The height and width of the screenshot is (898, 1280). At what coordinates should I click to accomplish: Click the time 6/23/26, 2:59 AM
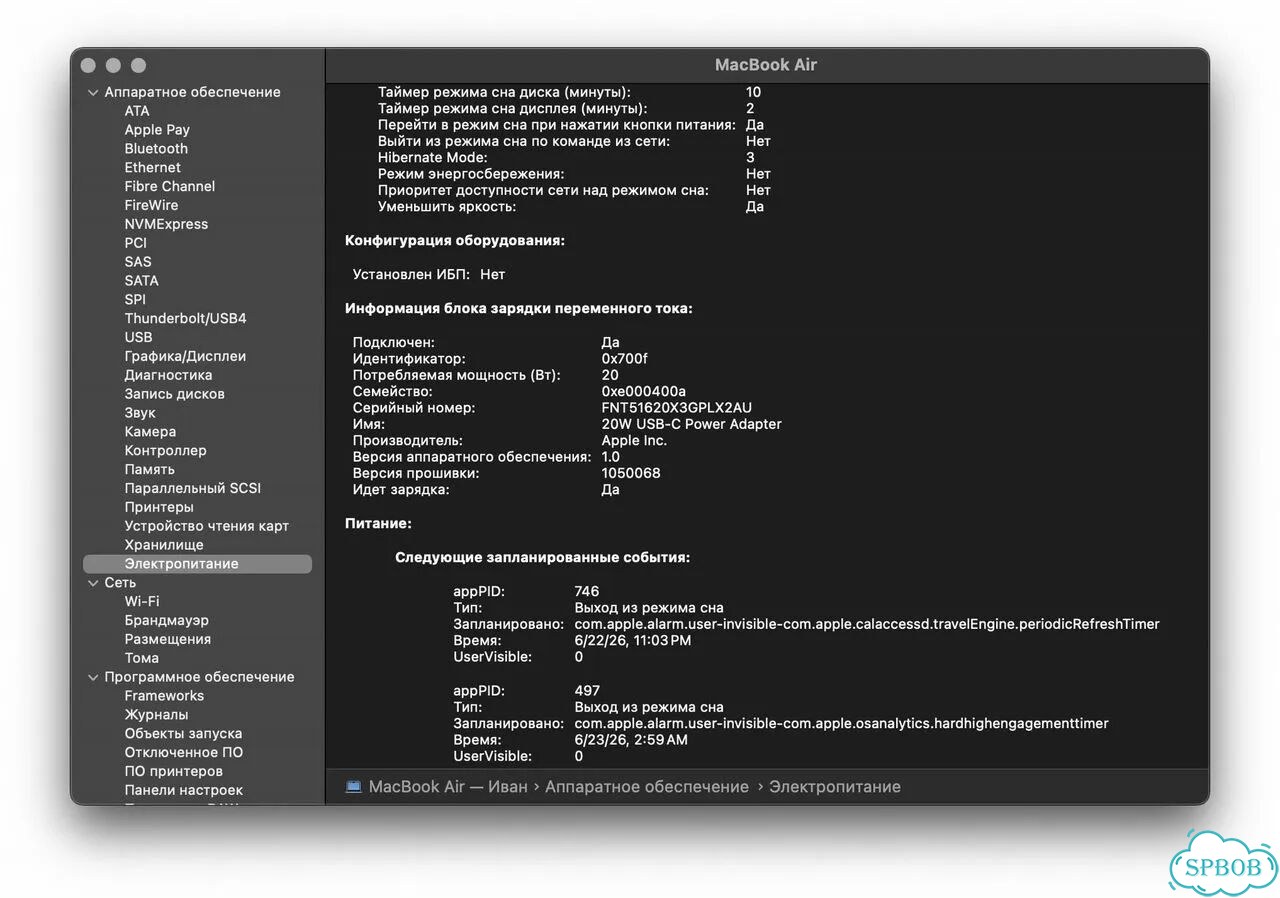(x=631, y=740)
